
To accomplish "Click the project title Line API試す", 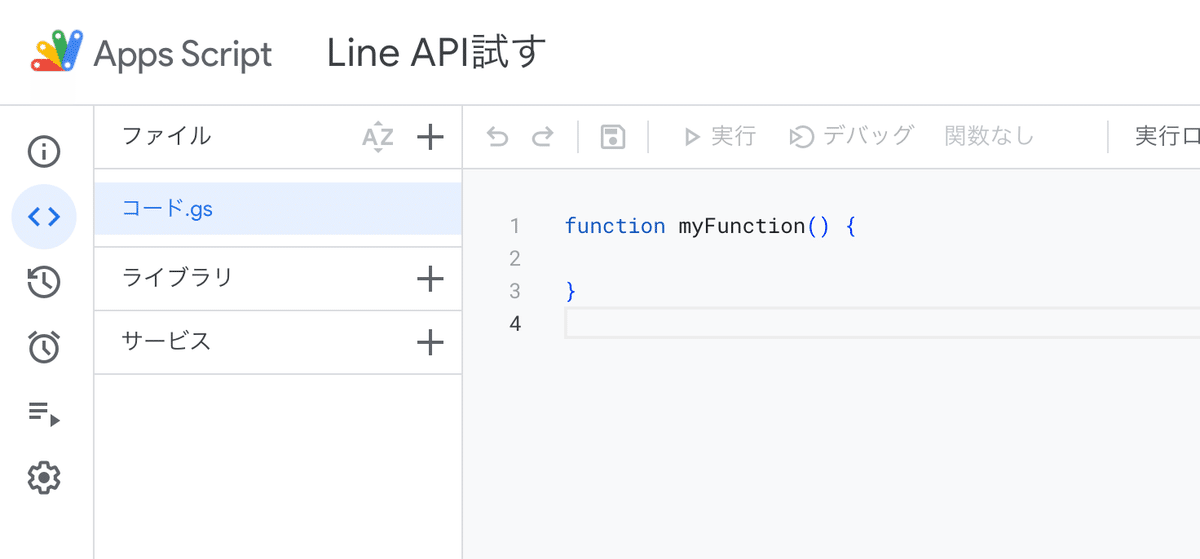I will (437, 52).
